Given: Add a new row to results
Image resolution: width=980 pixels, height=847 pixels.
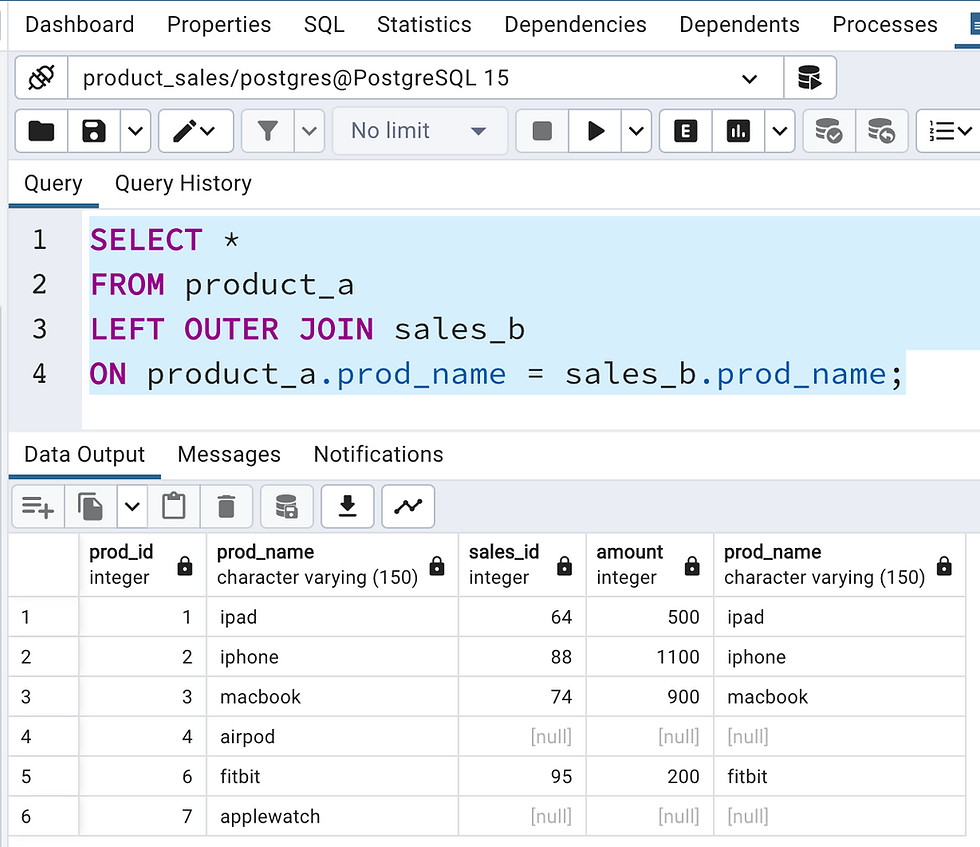Looking at the screenshot, I should [x=38, y=506].
